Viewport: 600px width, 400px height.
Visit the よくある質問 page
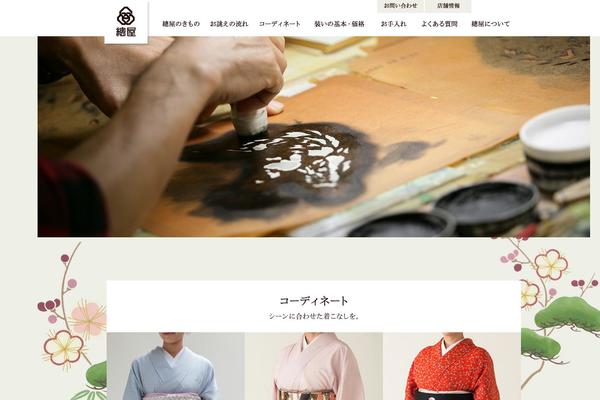point(439,24)
